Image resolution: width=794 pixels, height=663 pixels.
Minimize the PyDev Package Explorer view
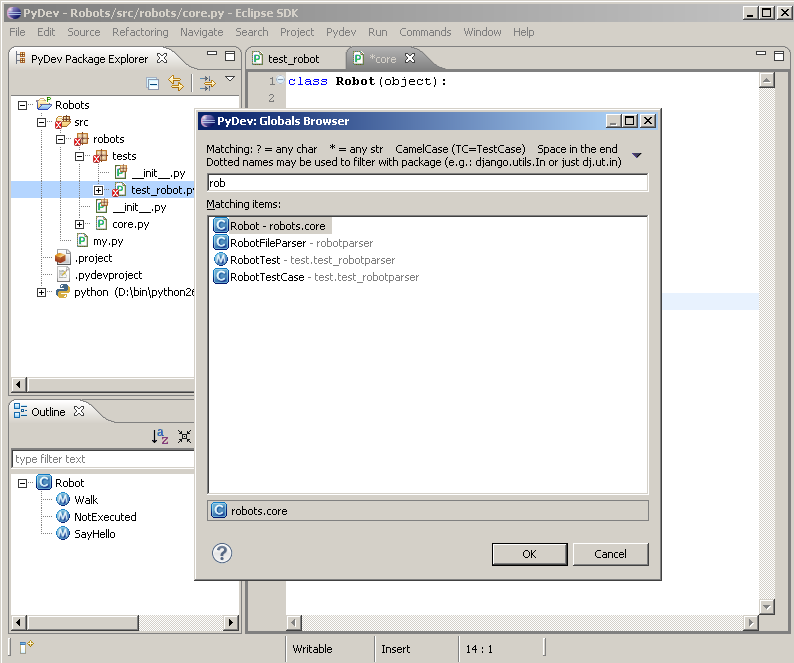pos(212,53)
